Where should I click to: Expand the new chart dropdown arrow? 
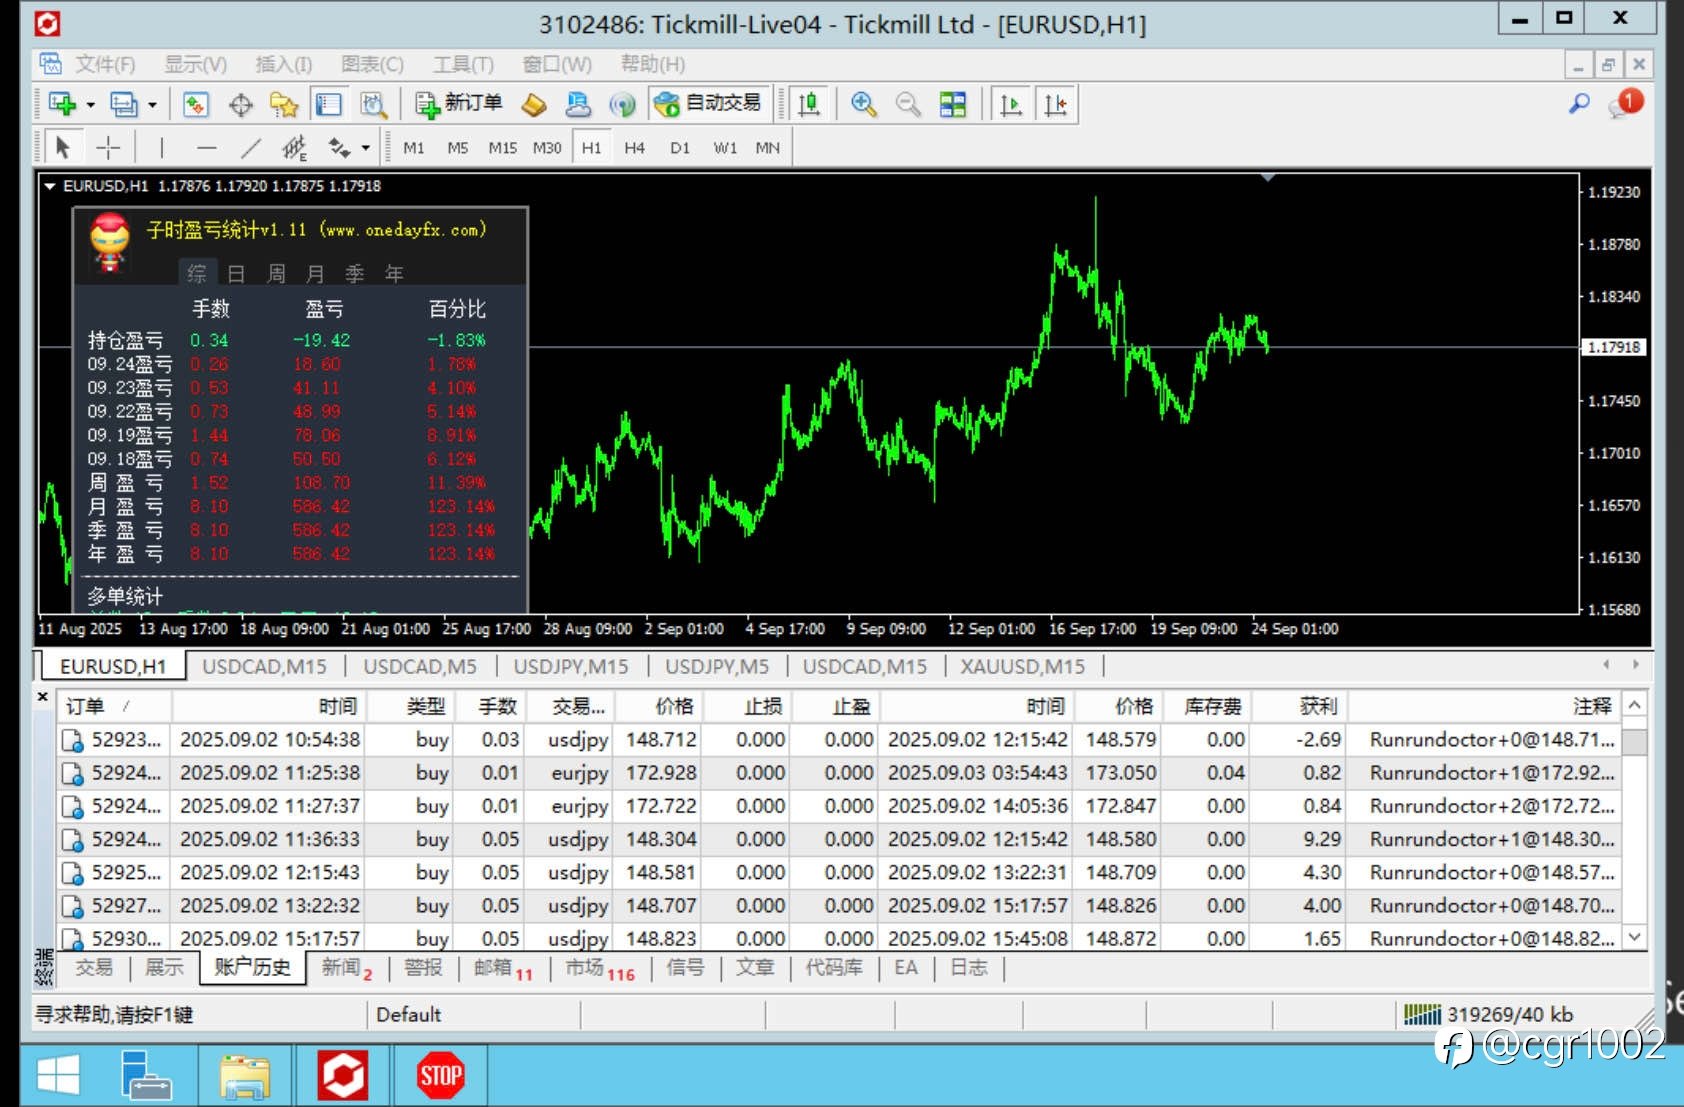(91, 104)
